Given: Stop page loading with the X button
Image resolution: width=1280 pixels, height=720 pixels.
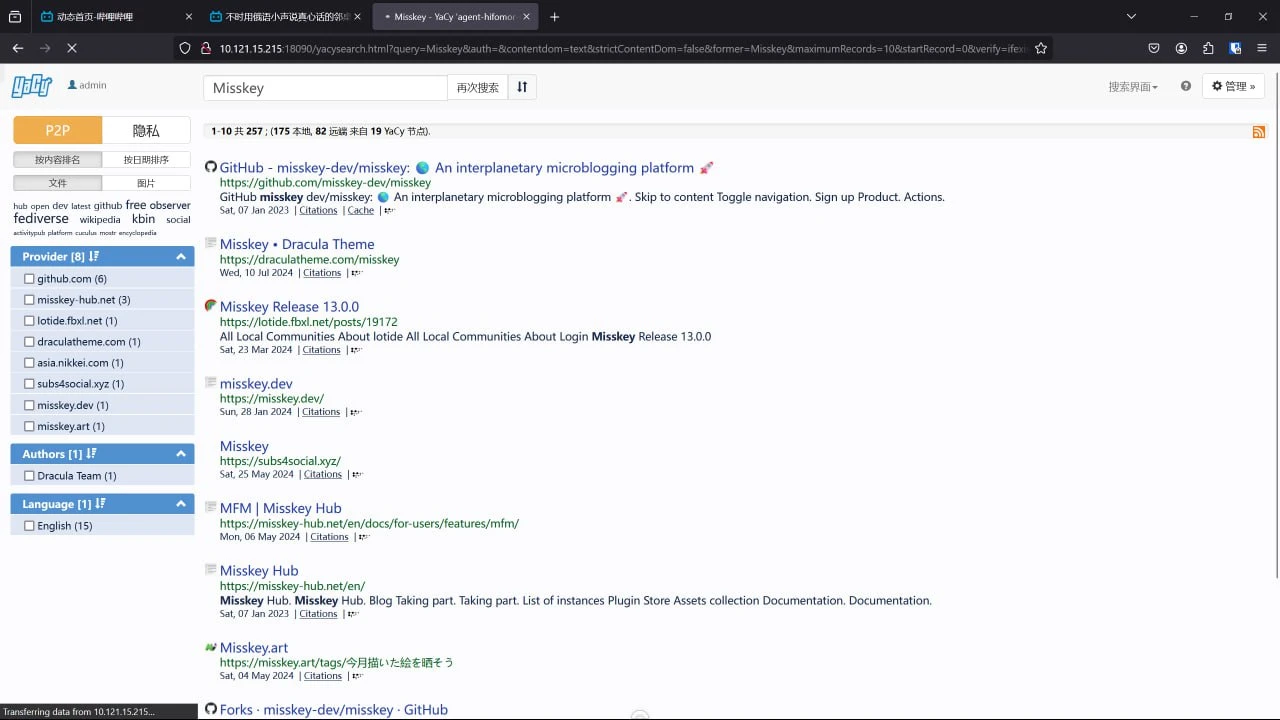Looking at the screenshot, I should coord(71,48).
